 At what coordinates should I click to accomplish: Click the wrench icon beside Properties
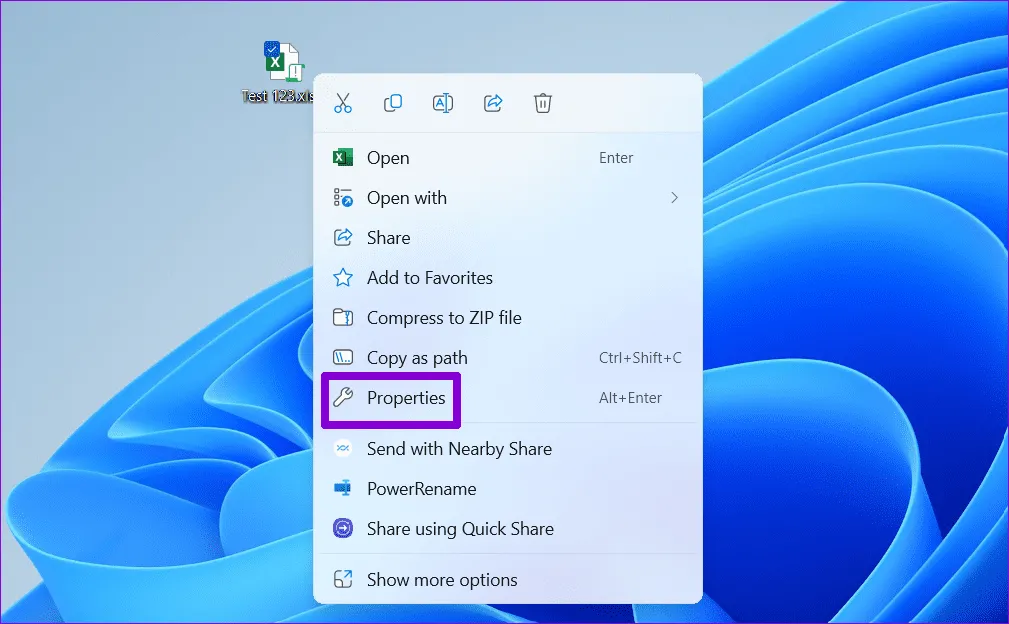coord(343,398)
